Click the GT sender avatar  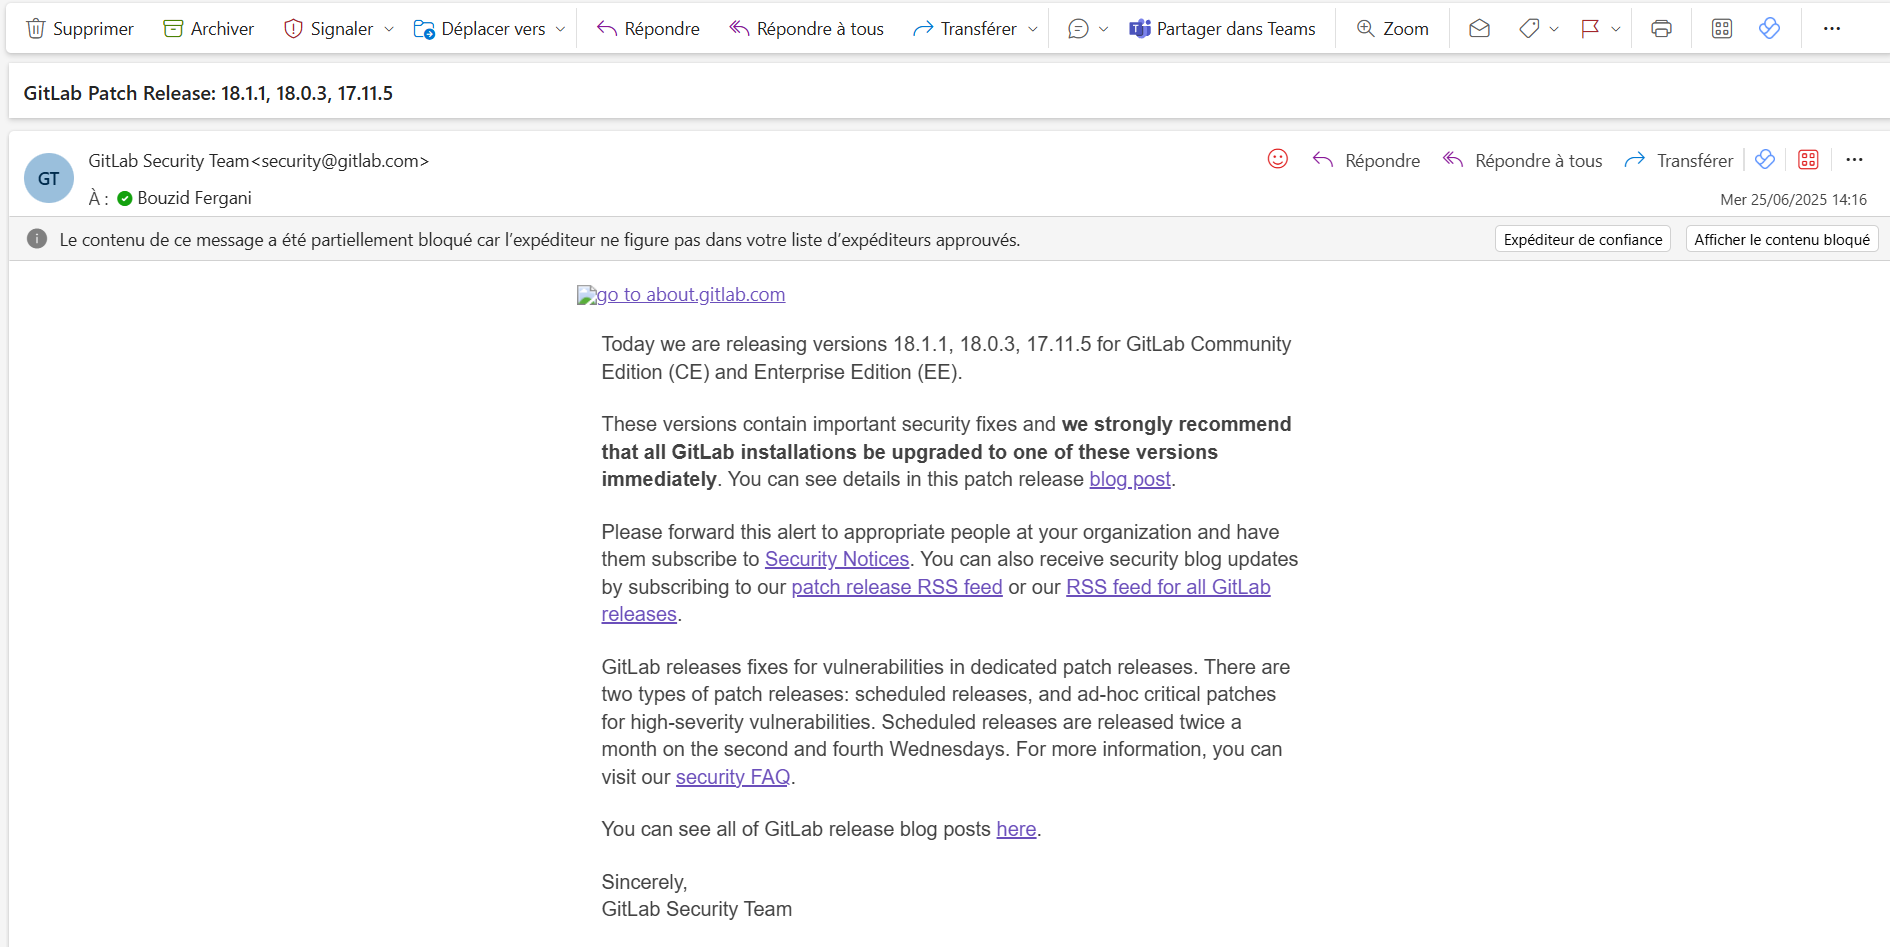[49, 178]
